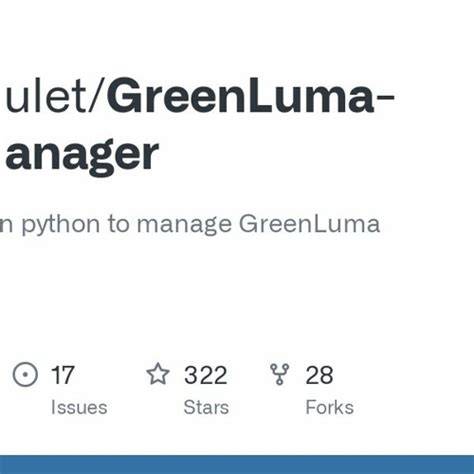Select the issue count 17
The width and height of the screenshot is (474, 474).
coord(62,375)
